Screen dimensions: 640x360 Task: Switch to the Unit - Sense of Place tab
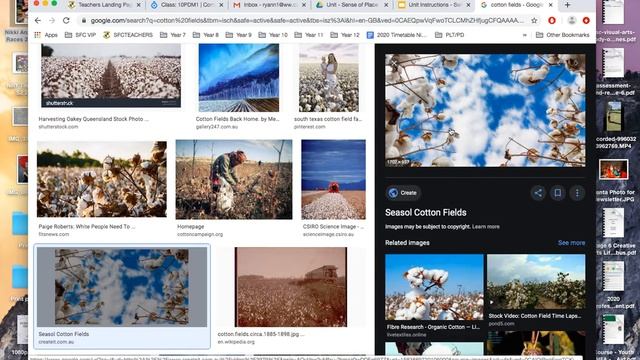(352, 5)
